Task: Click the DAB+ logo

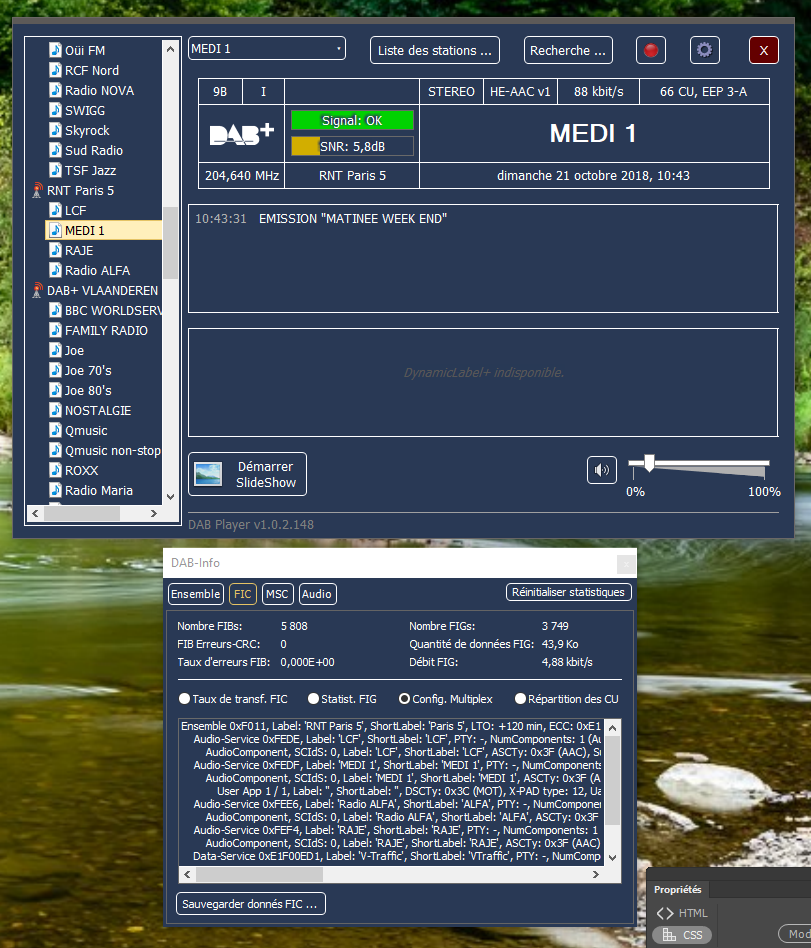Action: [x=241, y=134]
